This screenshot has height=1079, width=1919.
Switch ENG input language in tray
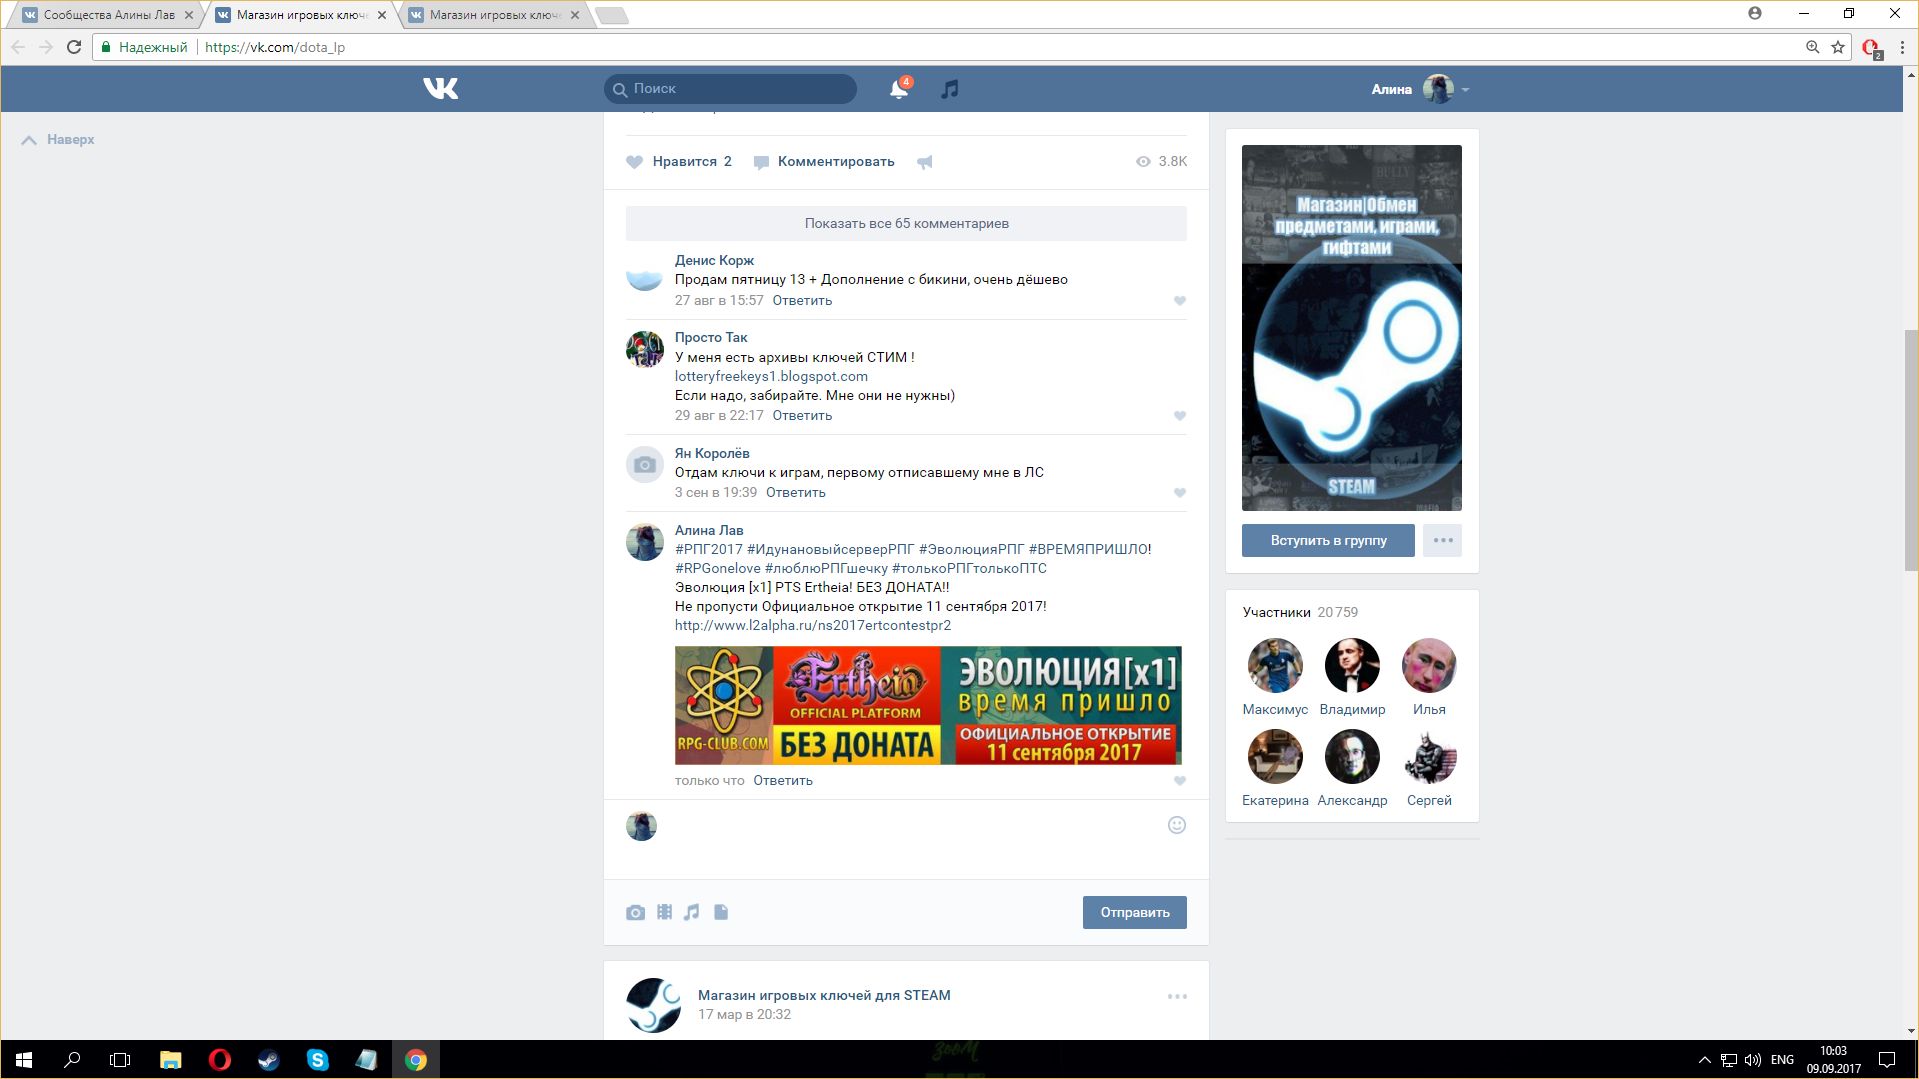1782,1060
